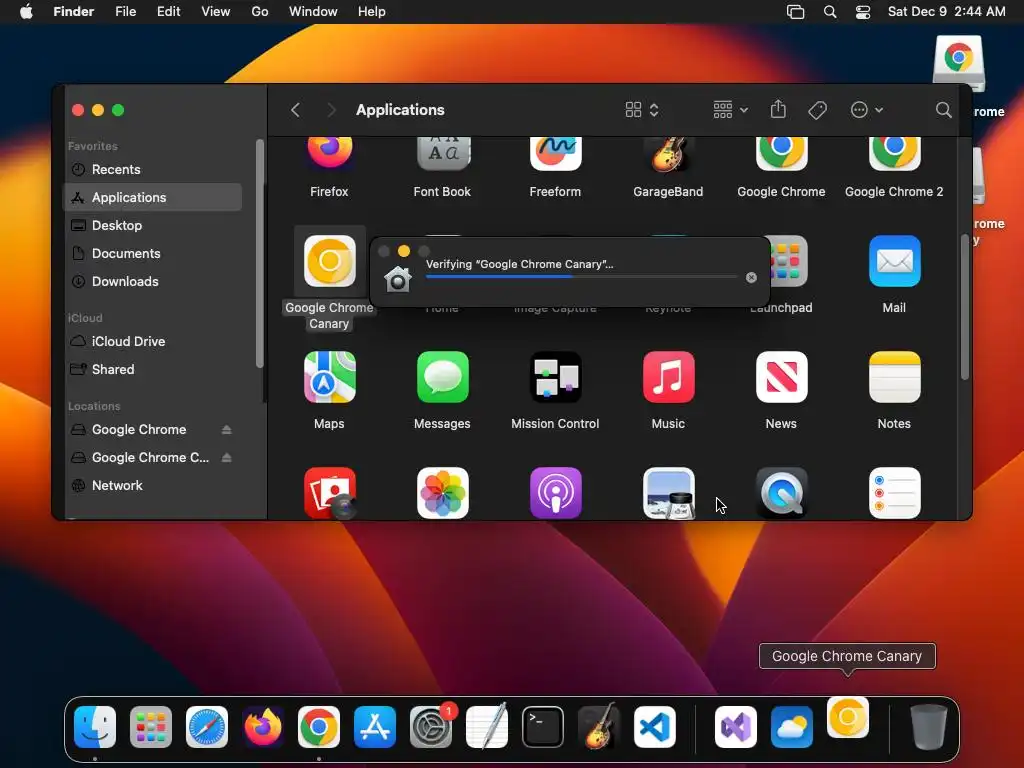The height and width of the screenshot is (768, 1024).
Task: Open the Apple menu
Action: tap(26, 12)
